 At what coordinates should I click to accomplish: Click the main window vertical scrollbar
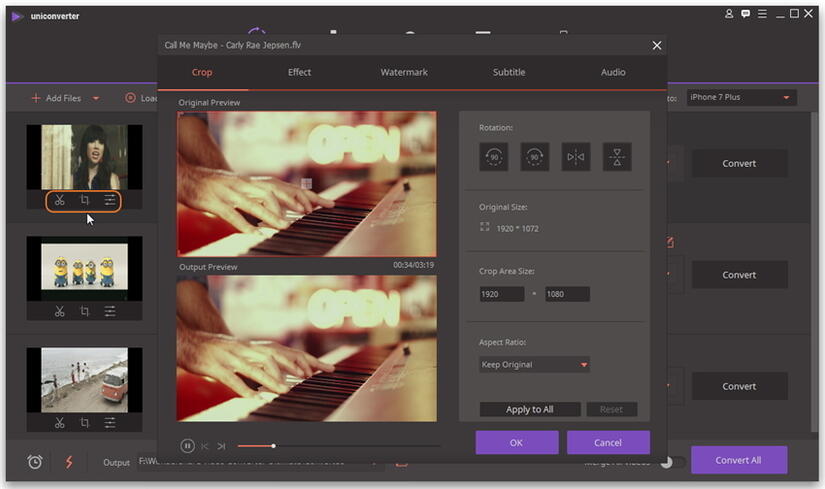point(813,274)
